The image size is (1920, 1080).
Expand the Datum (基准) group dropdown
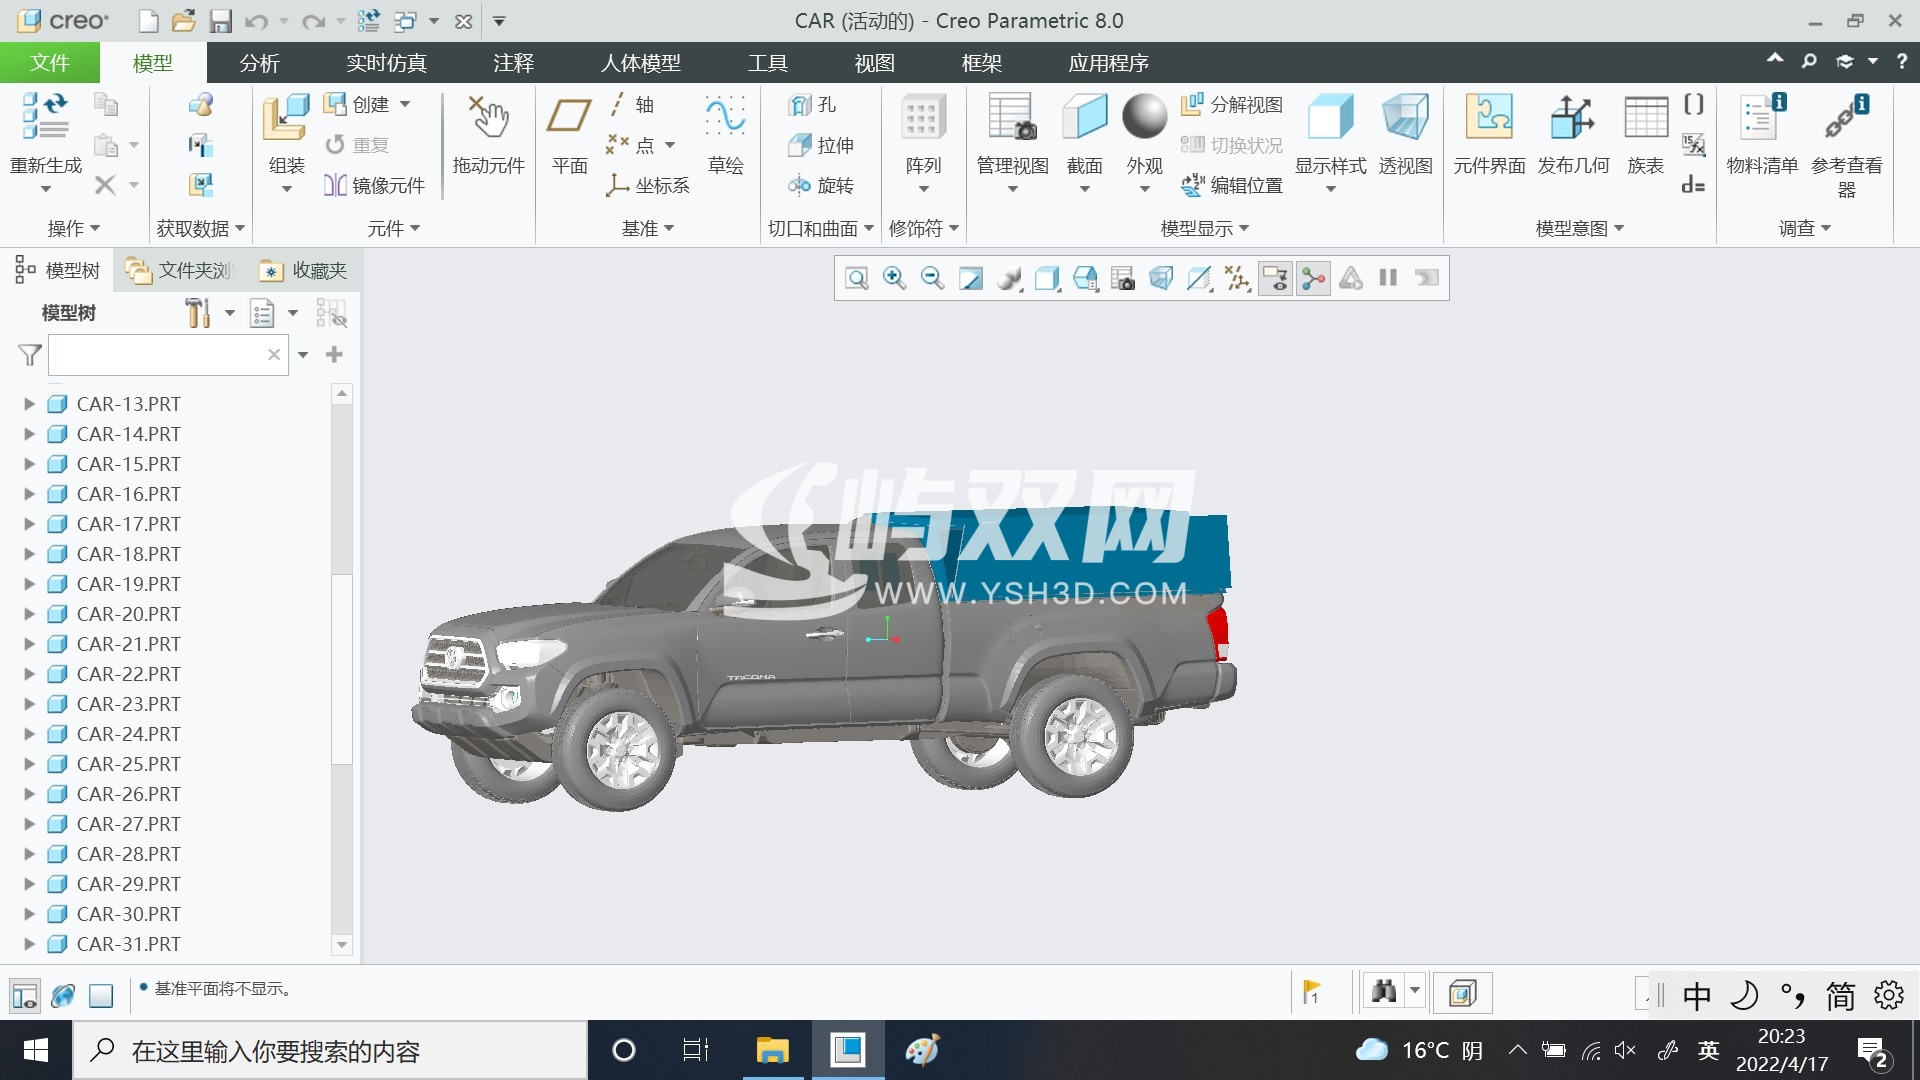(x=669, y=229)
